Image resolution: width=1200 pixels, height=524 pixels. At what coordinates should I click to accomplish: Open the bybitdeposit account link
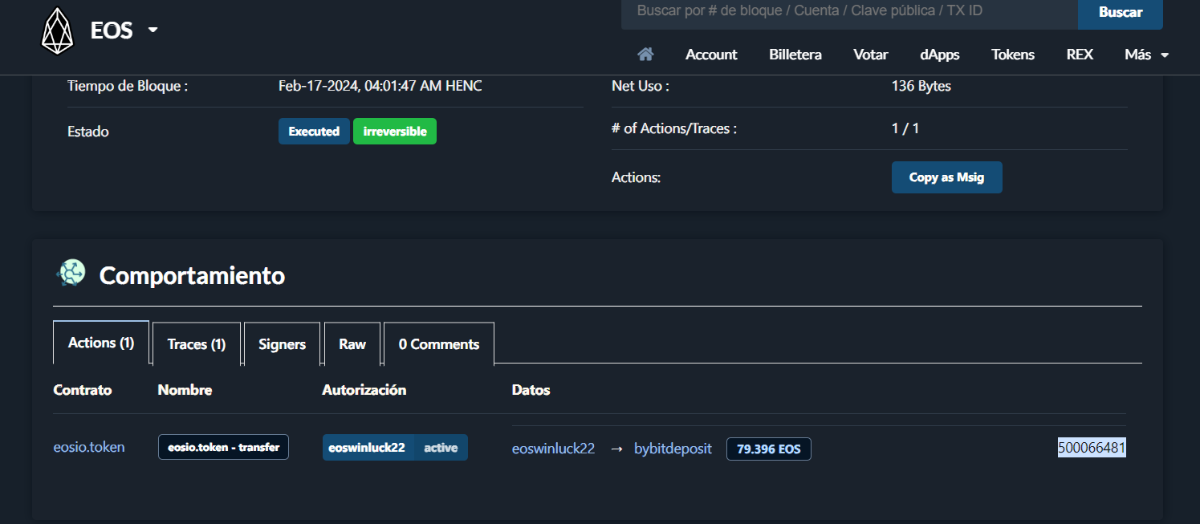(672, 449)
